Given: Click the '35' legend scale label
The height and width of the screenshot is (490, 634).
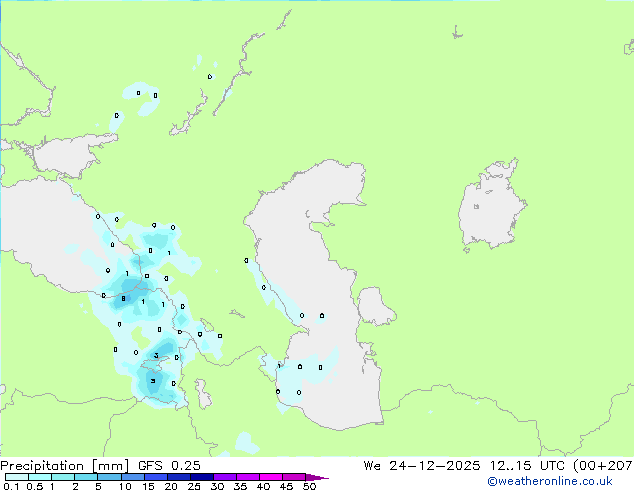Looking at the screenshot, I should pos(240,486).
